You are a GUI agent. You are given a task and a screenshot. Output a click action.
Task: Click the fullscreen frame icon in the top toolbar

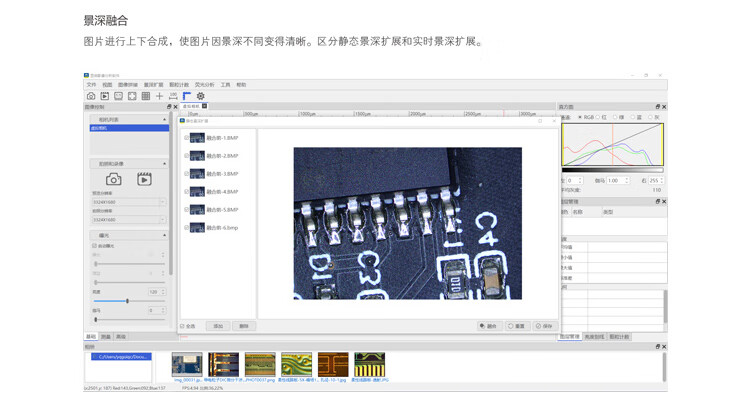(x=132, y=96)
